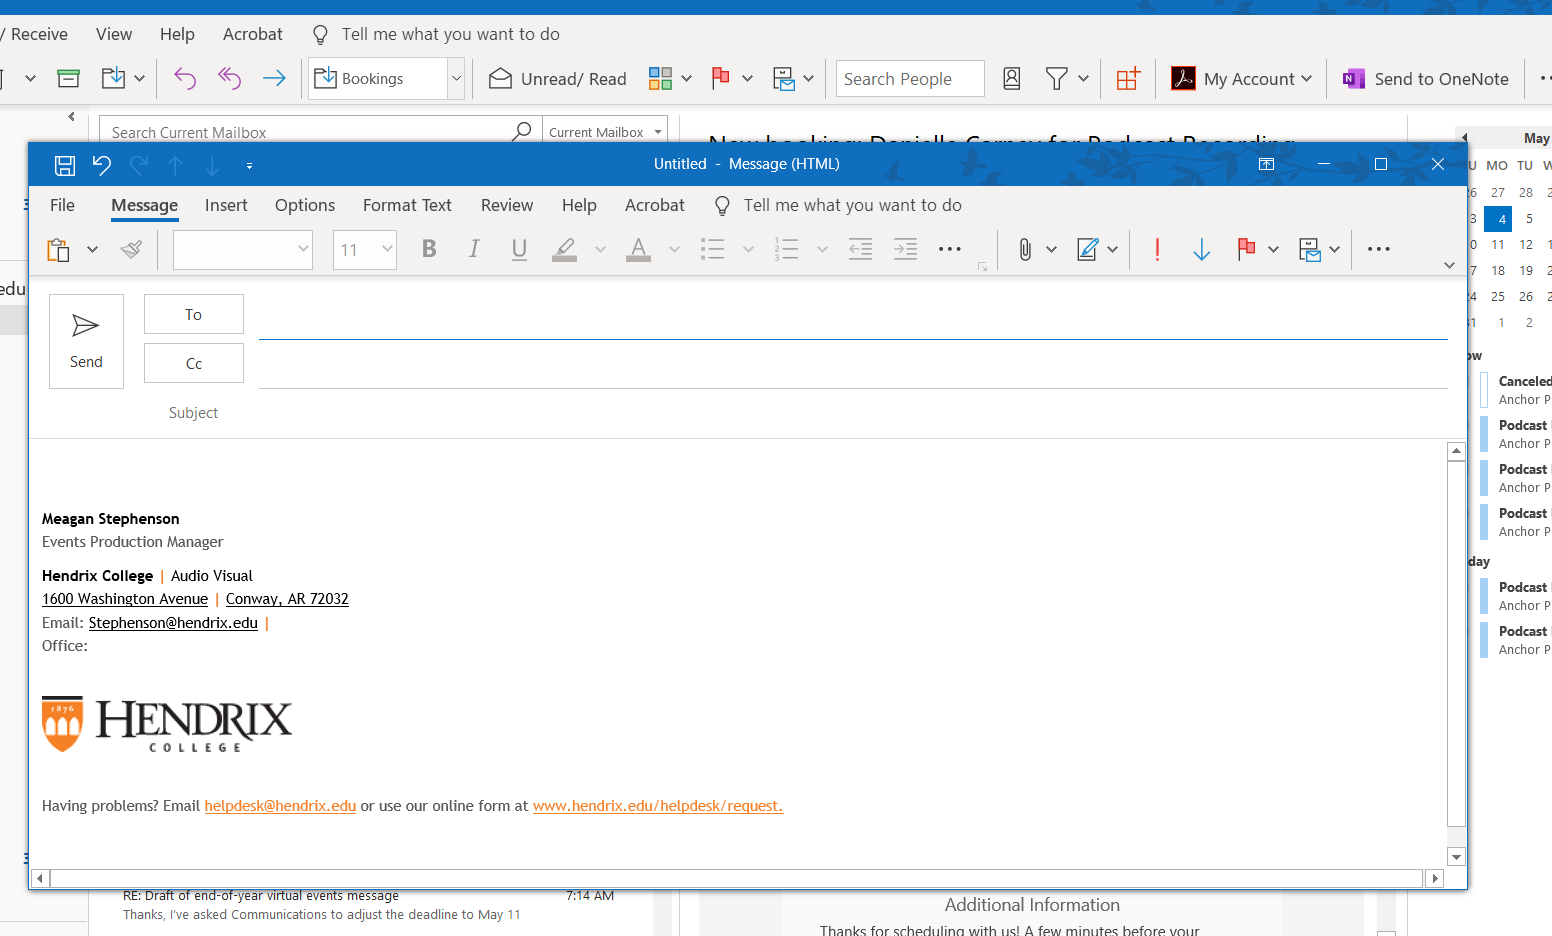Click into Search People field
The width and height of the screenshot is (1552, 936).
(x=910, y=79)
